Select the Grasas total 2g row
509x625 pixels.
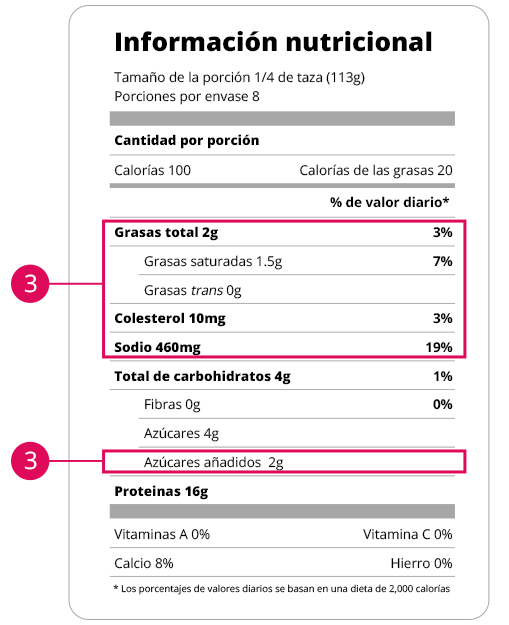point(283,232)
